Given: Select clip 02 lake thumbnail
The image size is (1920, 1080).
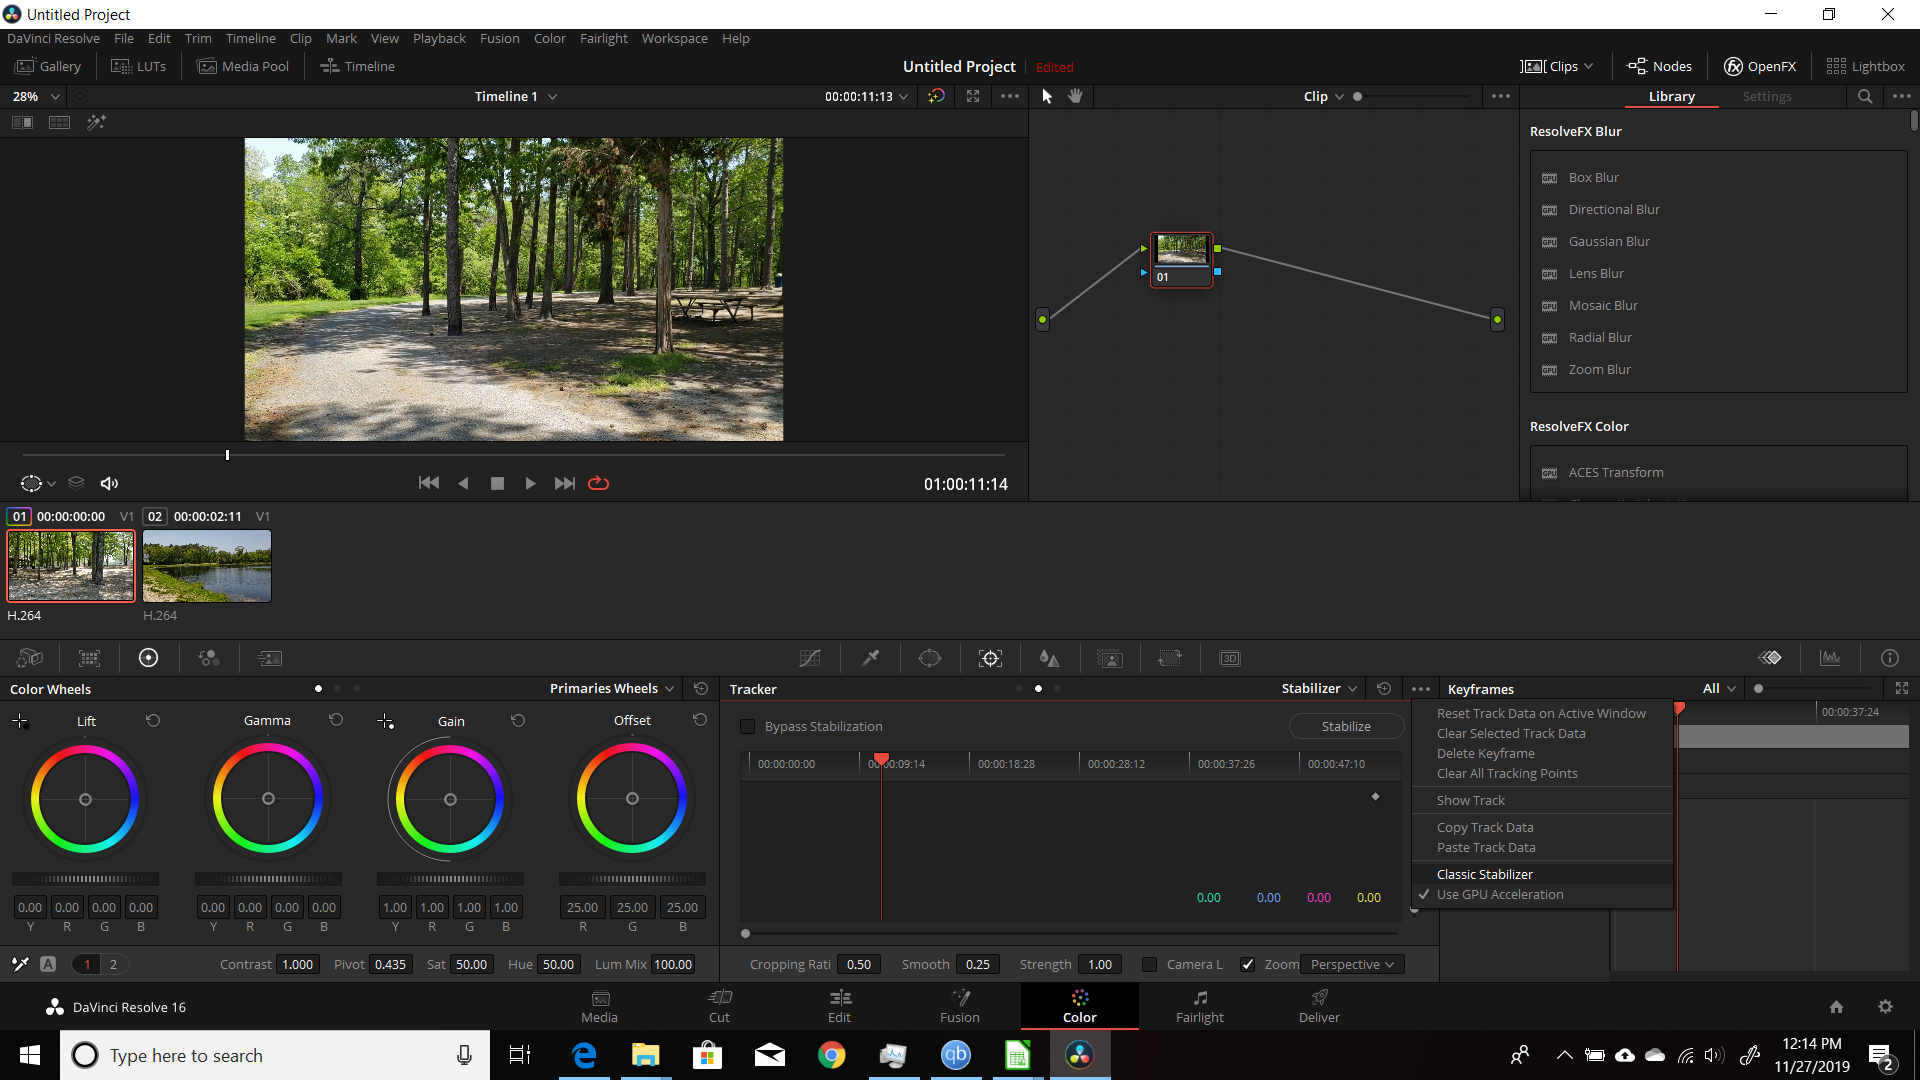Looking at the screenshot, I should (207, 566).
